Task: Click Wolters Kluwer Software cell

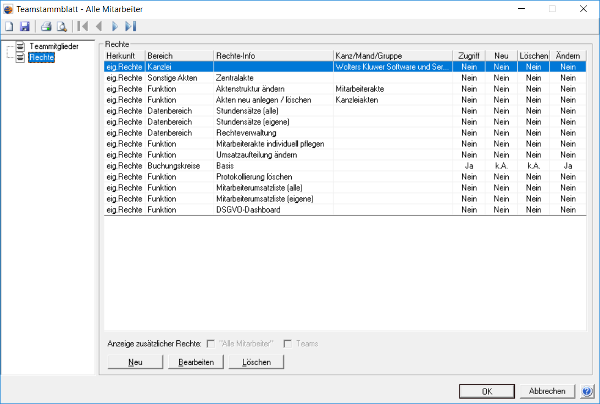Action: (x=392, y=67)
